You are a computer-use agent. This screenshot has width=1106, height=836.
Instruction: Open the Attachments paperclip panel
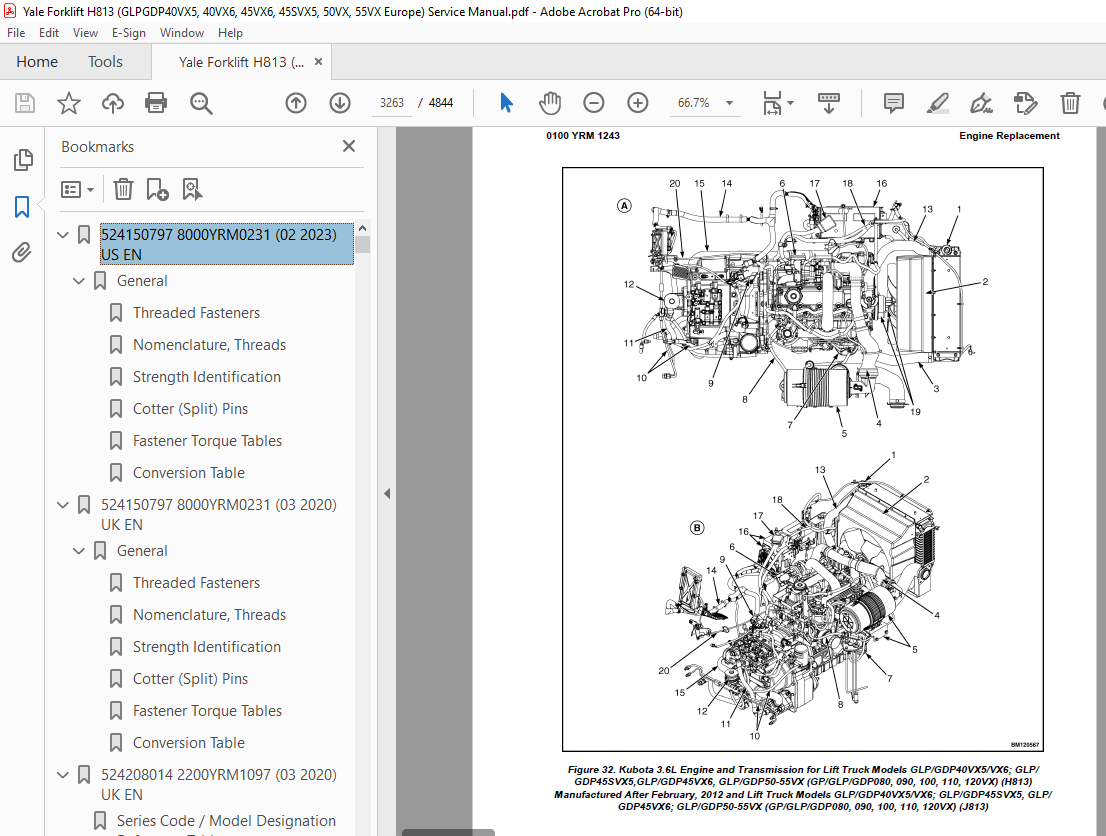22,253
